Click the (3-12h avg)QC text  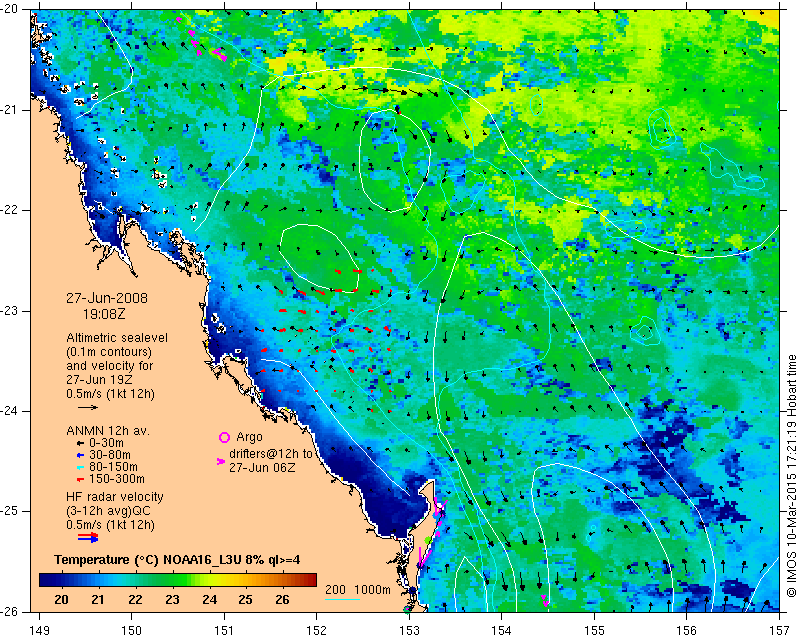tap(108, 511)
